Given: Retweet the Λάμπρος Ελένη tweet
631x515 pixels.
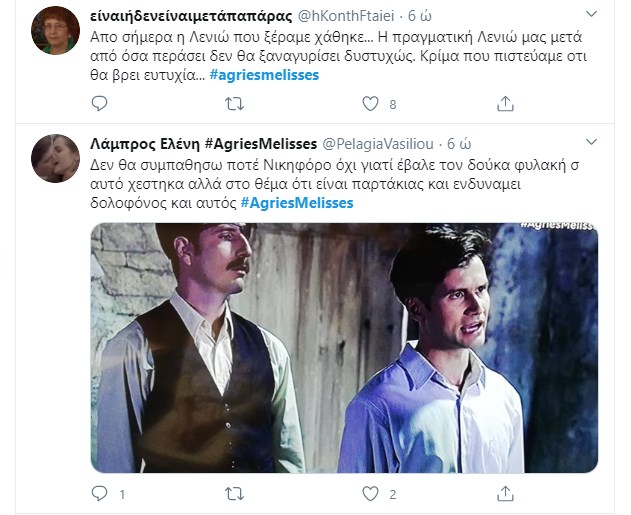Looking at the screenshot, I should click(x=234, y=493).
